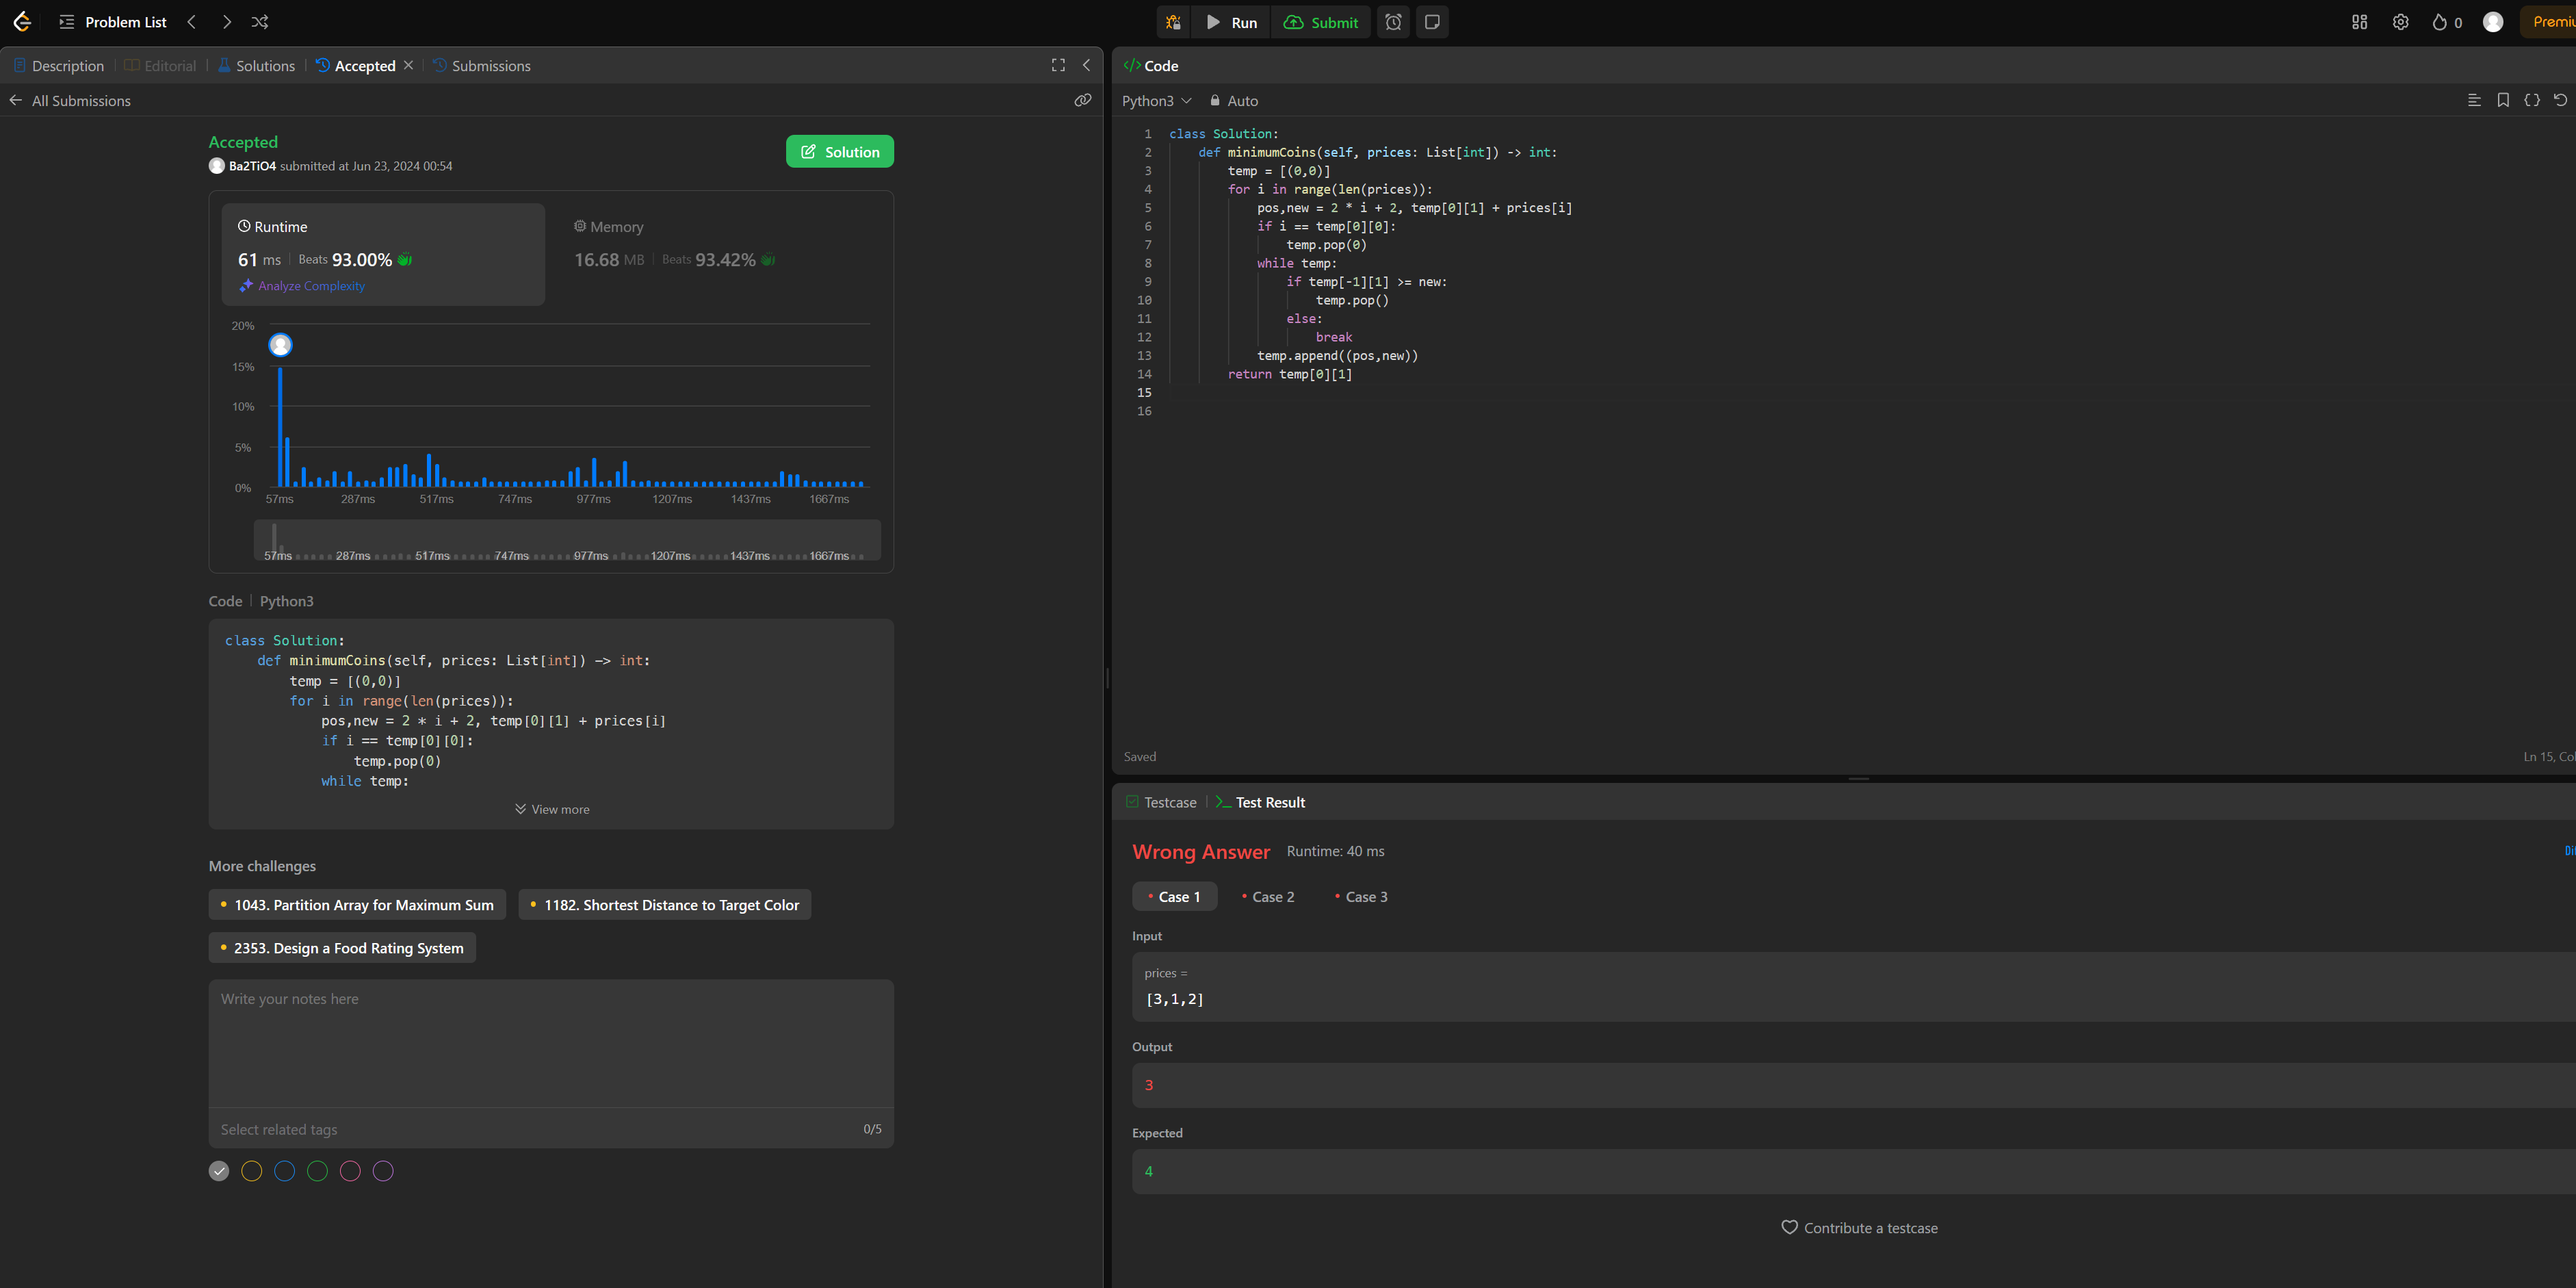2576x1288 pixels.
Task: Click the Premium button
Action: click(2548, 22)
